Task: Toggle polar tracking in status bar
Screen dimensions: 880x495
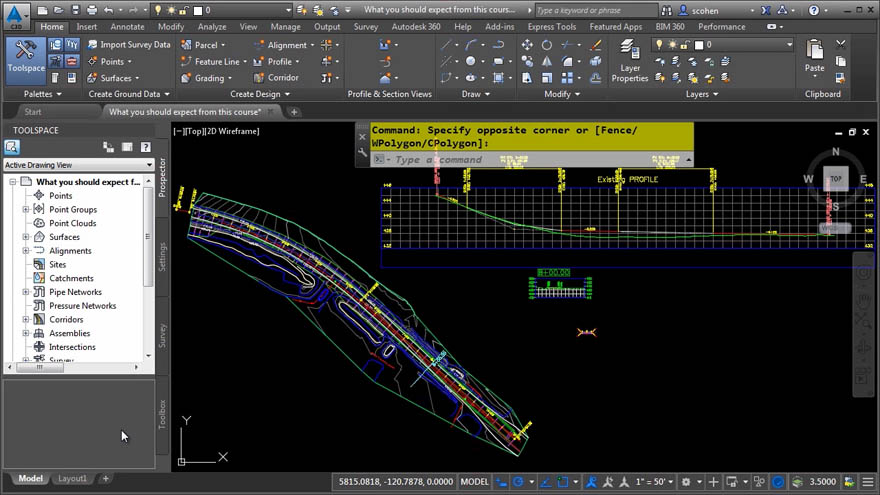Action: [518, 482]
